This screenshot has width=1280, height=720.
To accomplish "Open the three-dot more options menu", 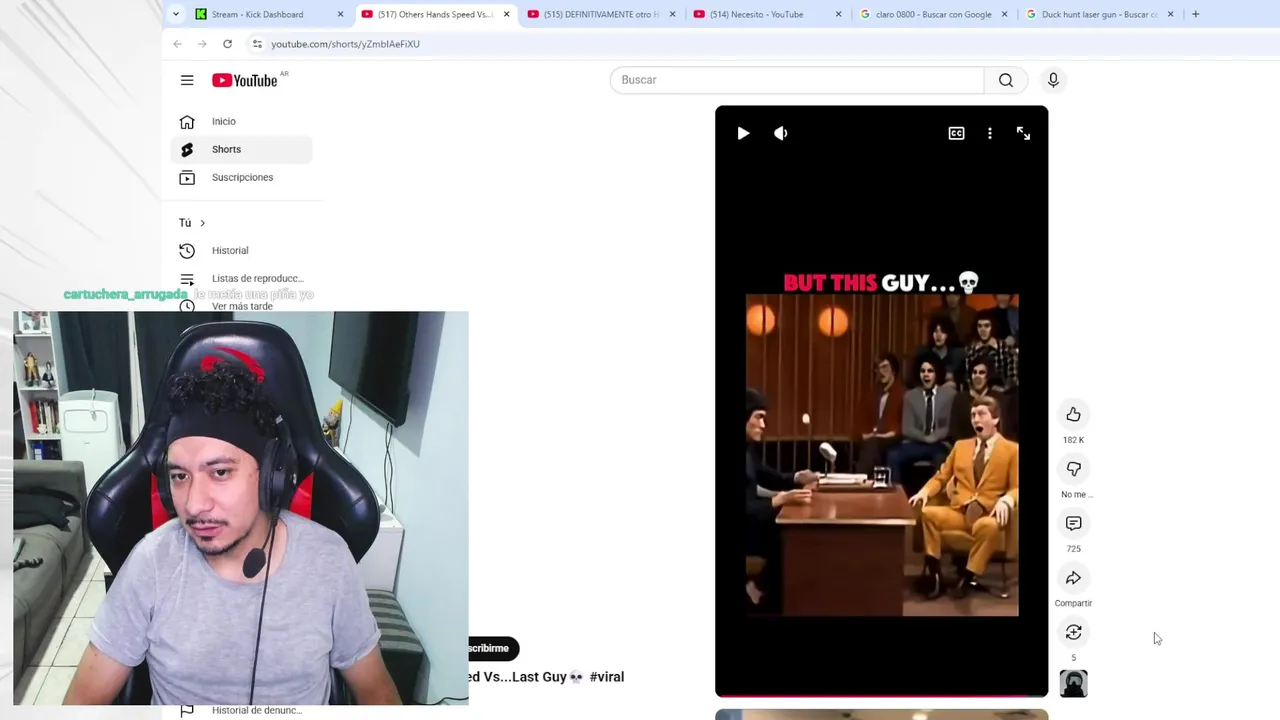I will tap(990, 133).
